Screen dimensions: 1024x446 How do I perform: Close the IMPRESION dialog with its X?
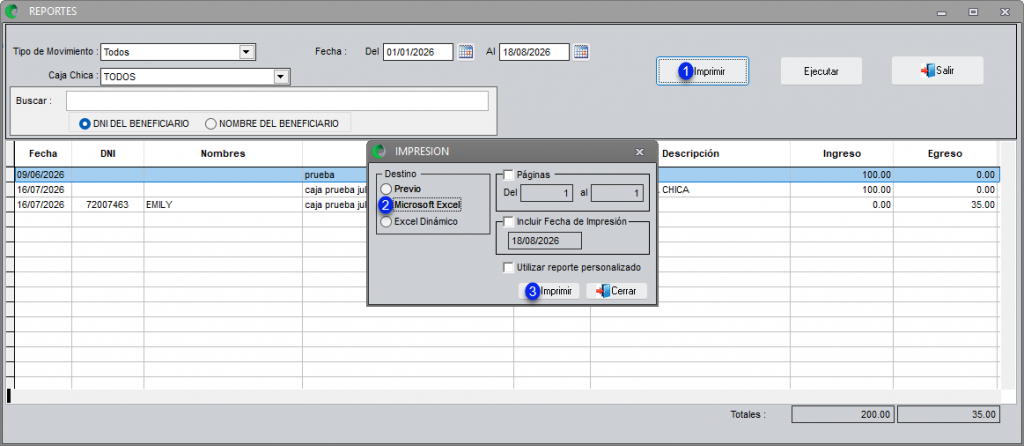pos(640,151)
